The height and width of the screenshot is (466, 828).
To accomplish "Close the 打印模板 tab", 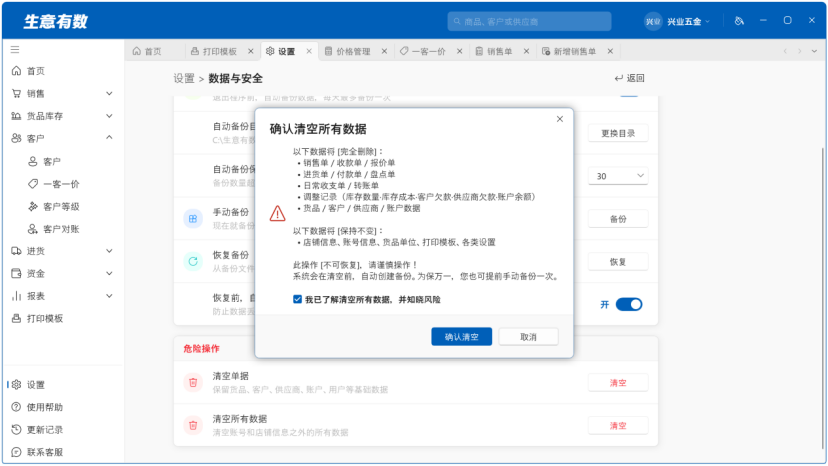I will [x=251, y=51].
